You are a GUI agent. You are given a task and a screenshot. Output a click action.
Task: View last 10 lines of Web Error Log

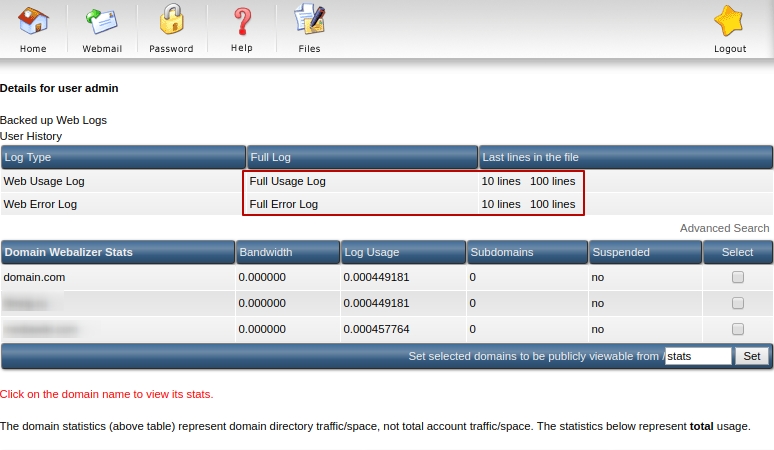tap(501, 204)
